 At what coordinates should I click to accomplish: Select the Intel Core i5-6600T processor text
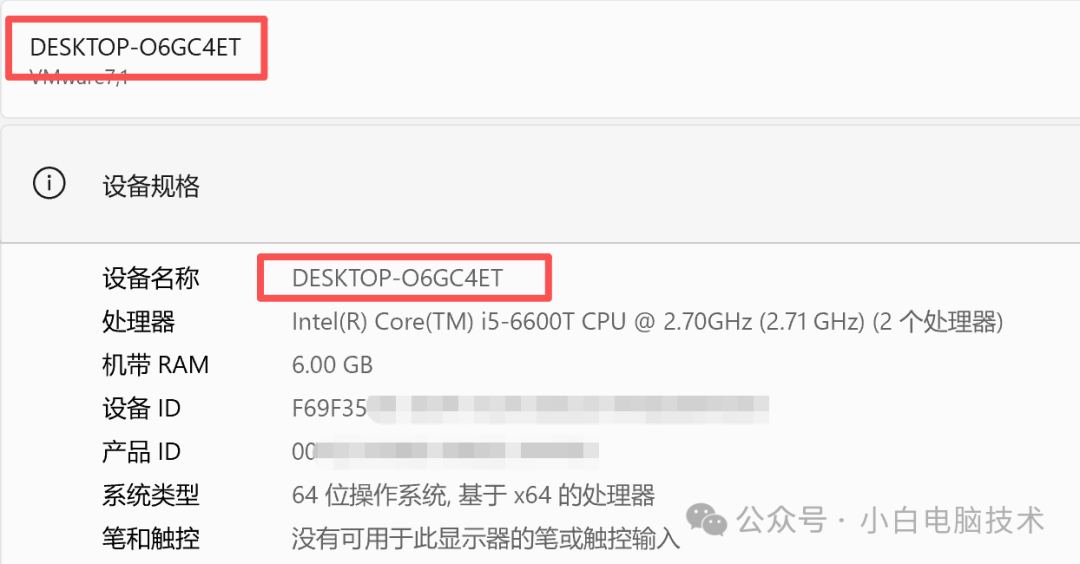point(647,322)
